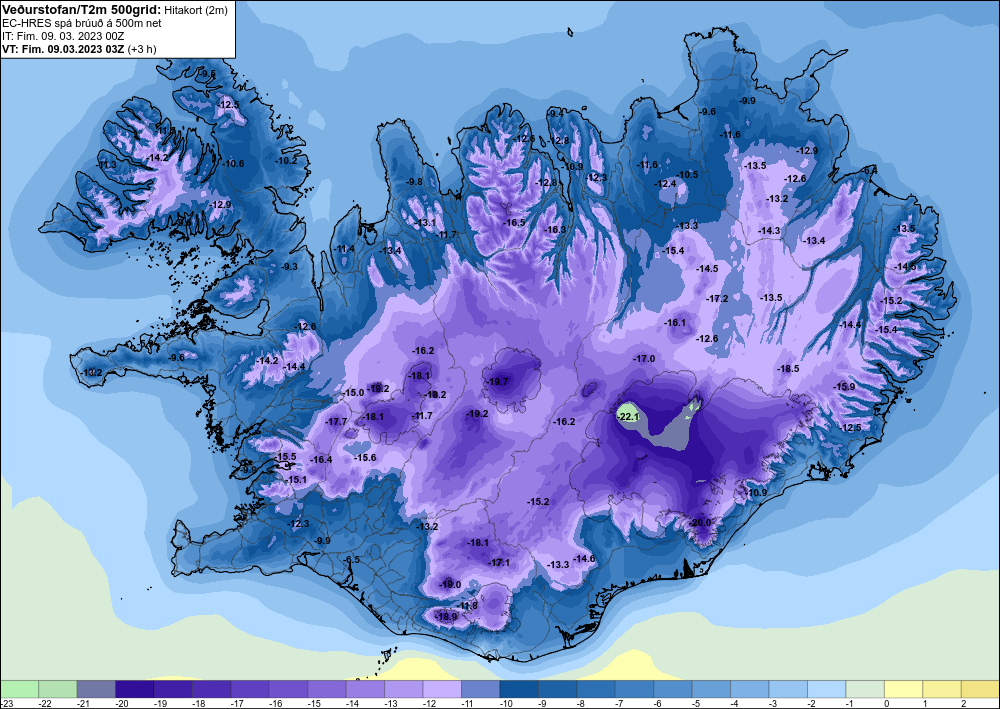Click the -19.7 temperature label
The height and width of the screenshot is (709, 1000).
coord(497,382)
